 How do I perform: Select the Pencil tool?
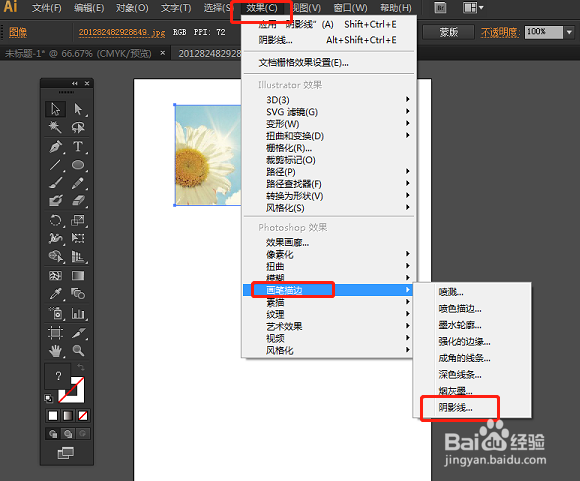pos(78,183)
